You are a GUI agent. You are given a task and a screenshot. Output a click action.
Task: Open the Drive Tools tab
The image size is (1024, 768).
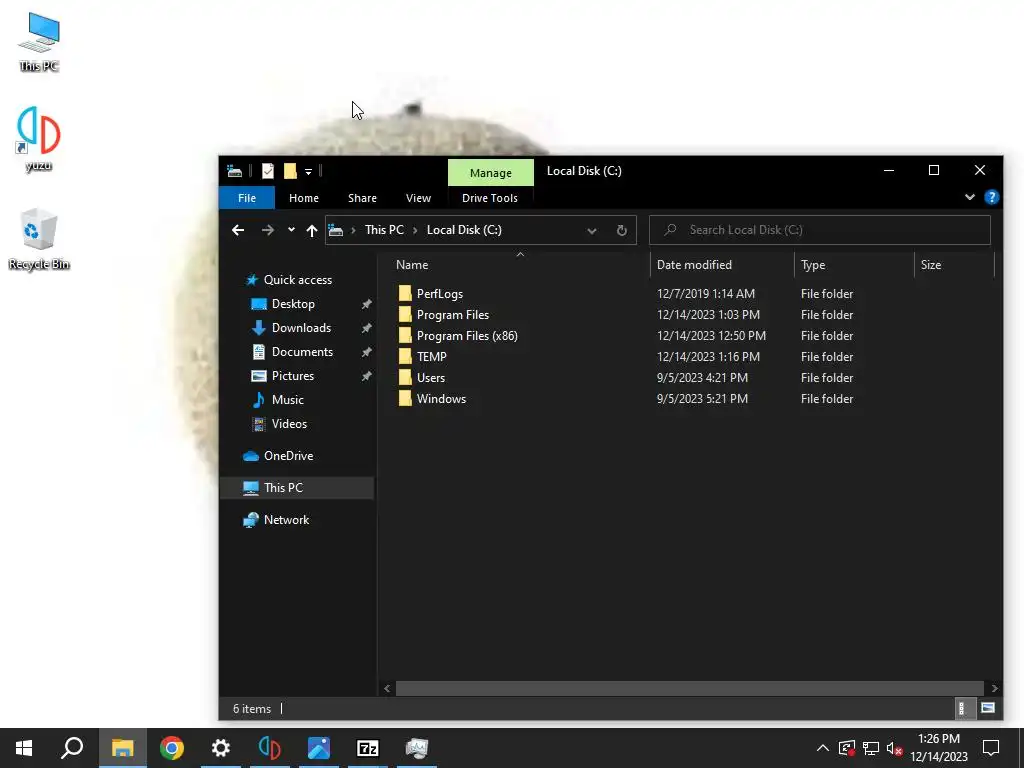[x=490, y=198]
